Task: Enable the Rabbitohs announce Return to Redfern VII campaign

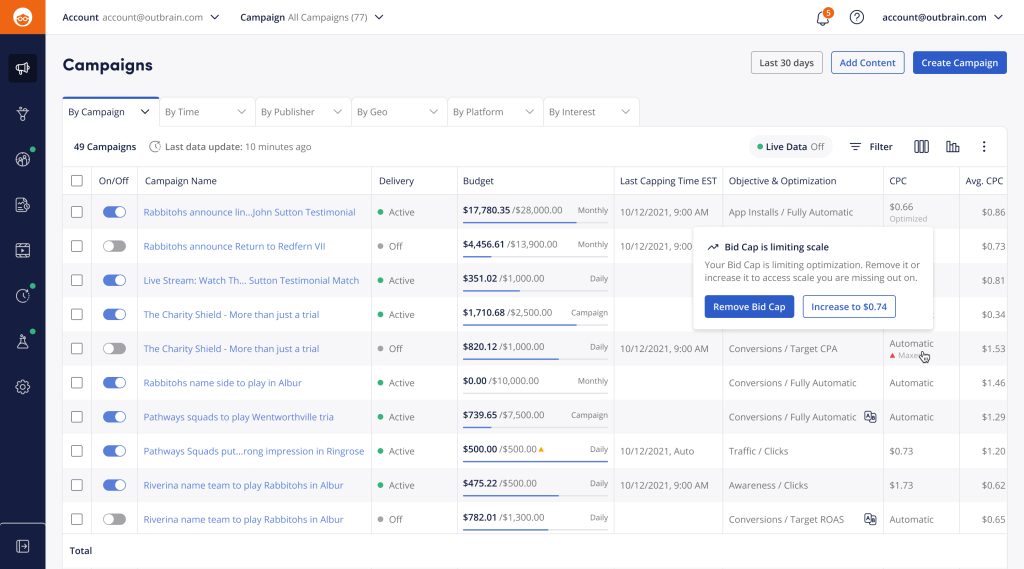Action: pyautogui.click(x=114, y=246)
